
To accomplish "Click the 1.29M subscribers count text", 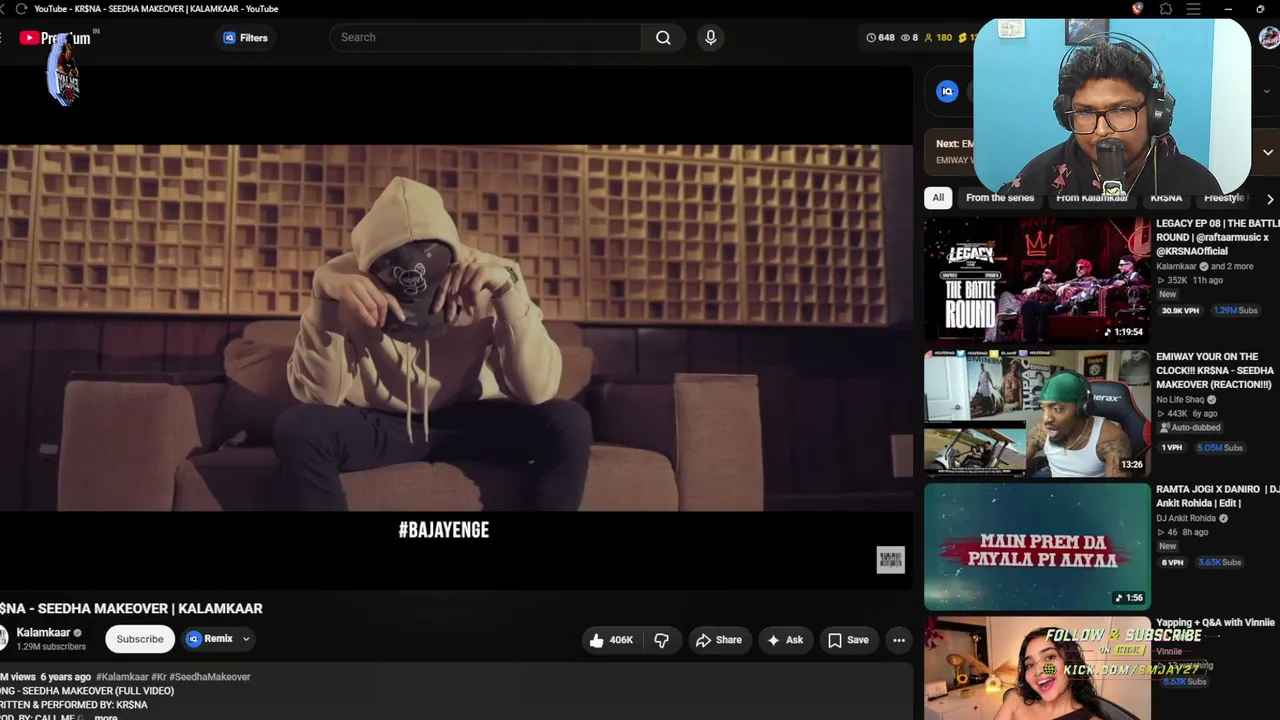I will (x=51, y=647).
